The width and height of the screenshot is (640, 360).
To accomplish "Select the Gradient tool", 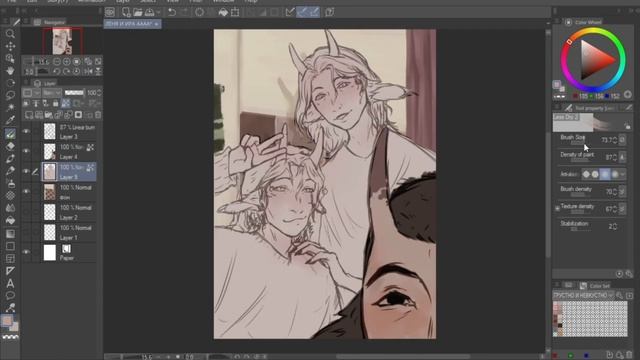I will (10, 234).
